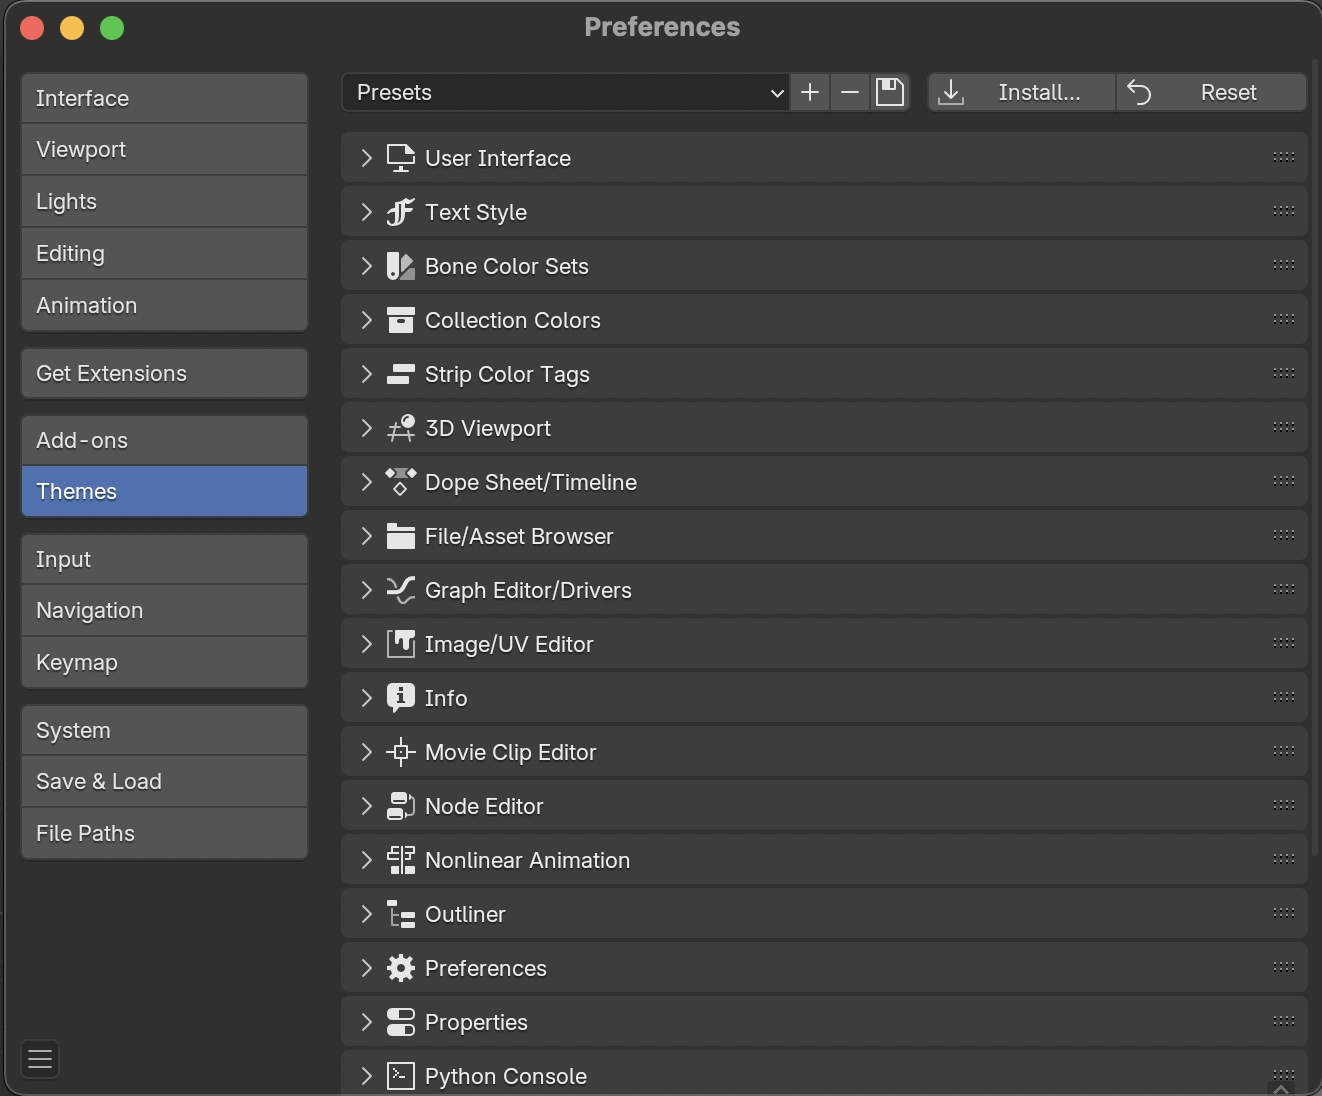The height and width of the screenshot is (1096, 1322).
Task: Expand the Collection Colors chevron
Action: tap(367, 320)
